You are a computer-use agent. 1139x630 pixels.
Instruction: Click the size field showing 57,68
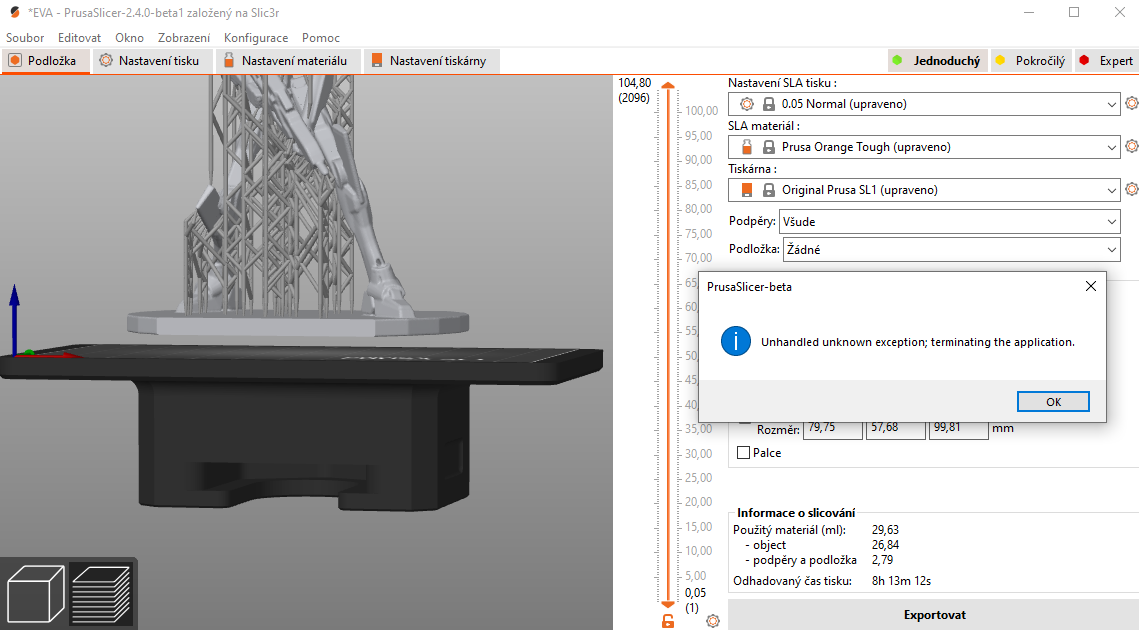[x=896, y=429]
